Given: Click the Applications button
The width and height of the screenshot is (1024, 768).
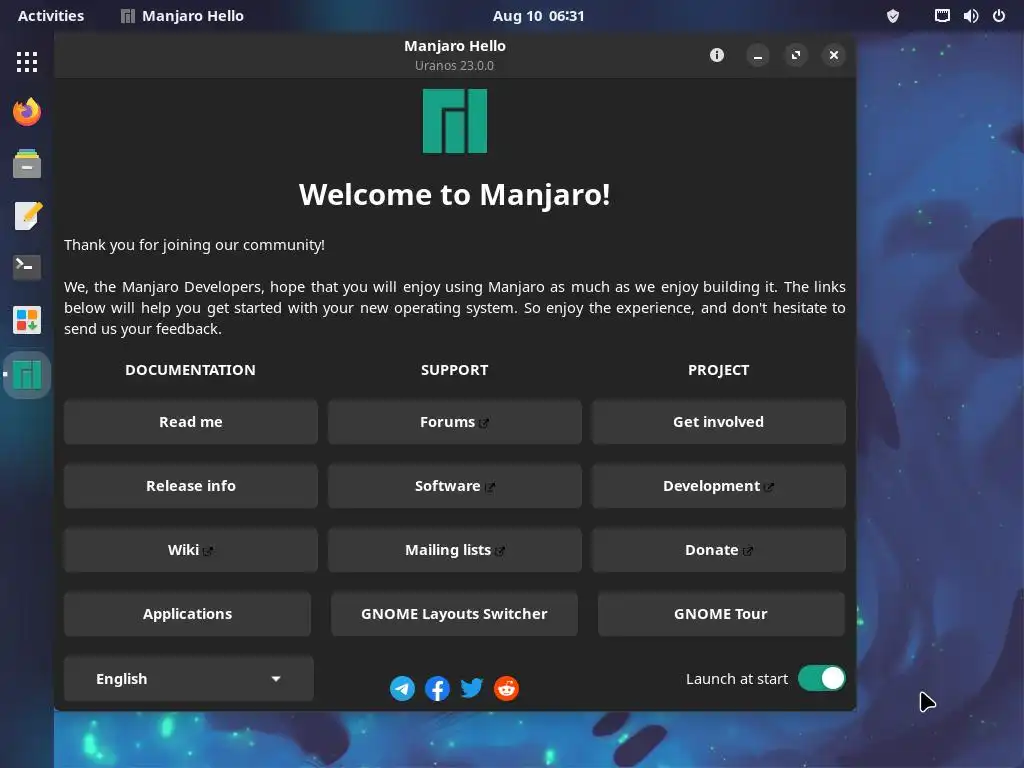Looking at the screenshot, I should [187, 614].
